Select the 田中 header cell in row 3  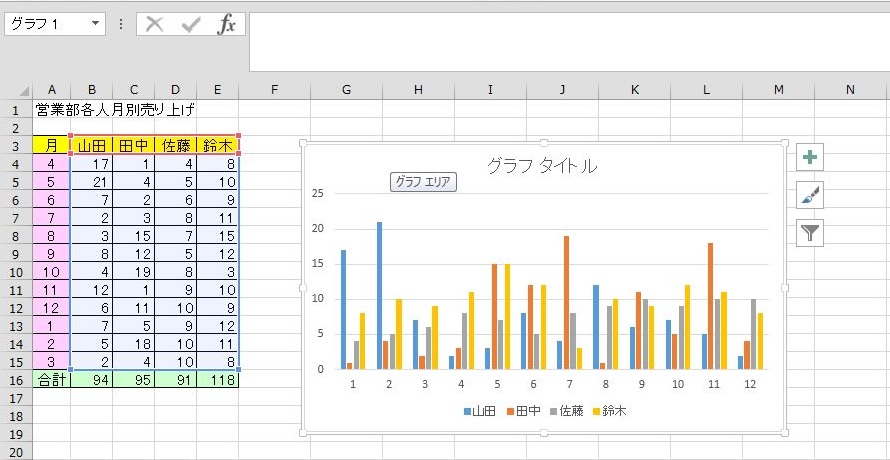(133, 146)
